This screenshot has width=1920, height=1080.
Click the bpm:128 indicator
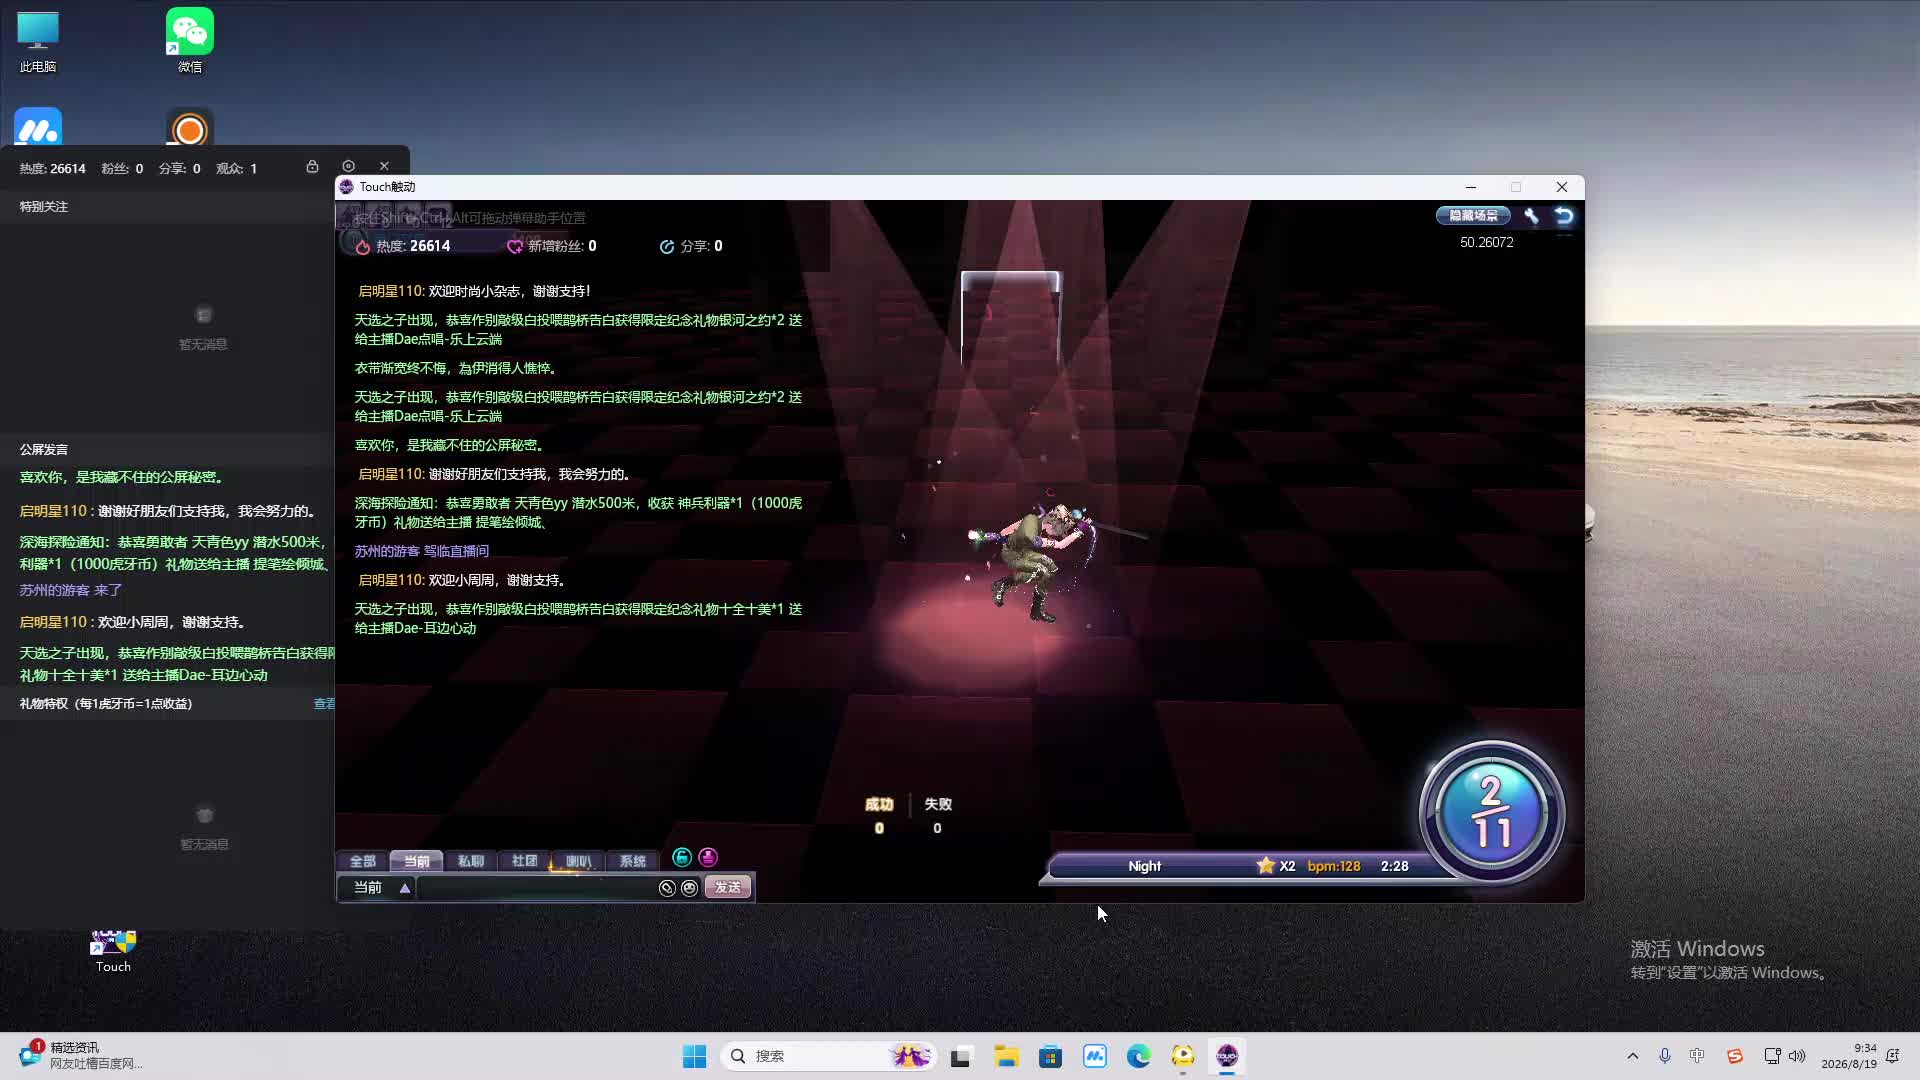click(x=1334, y=866)
